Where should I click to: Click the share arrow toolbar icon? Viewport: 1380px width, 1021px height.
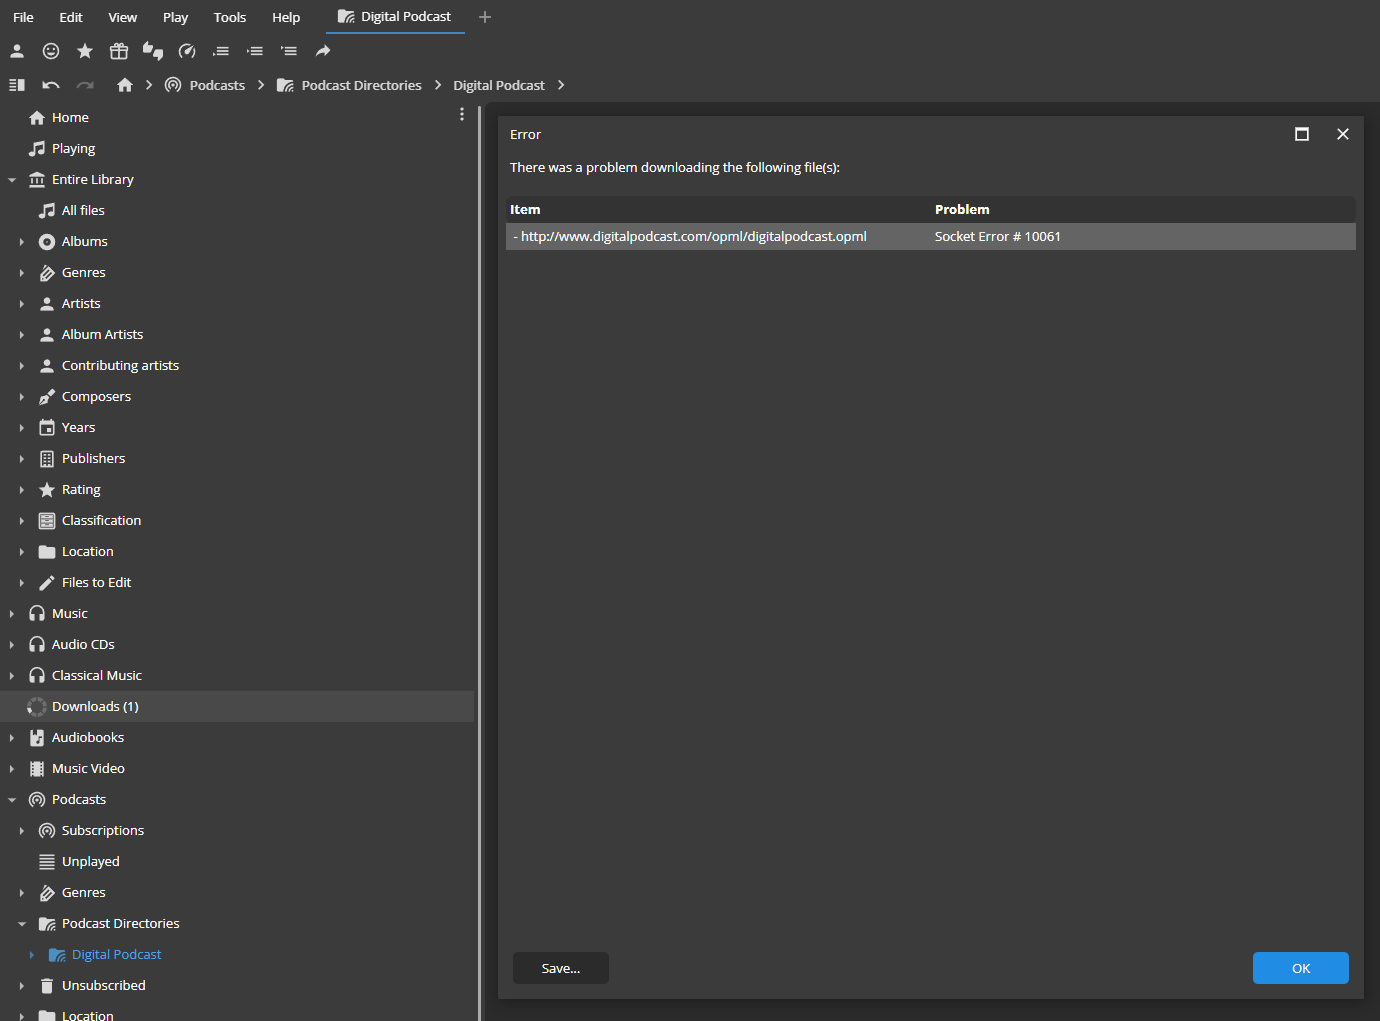tap(323, 51)
